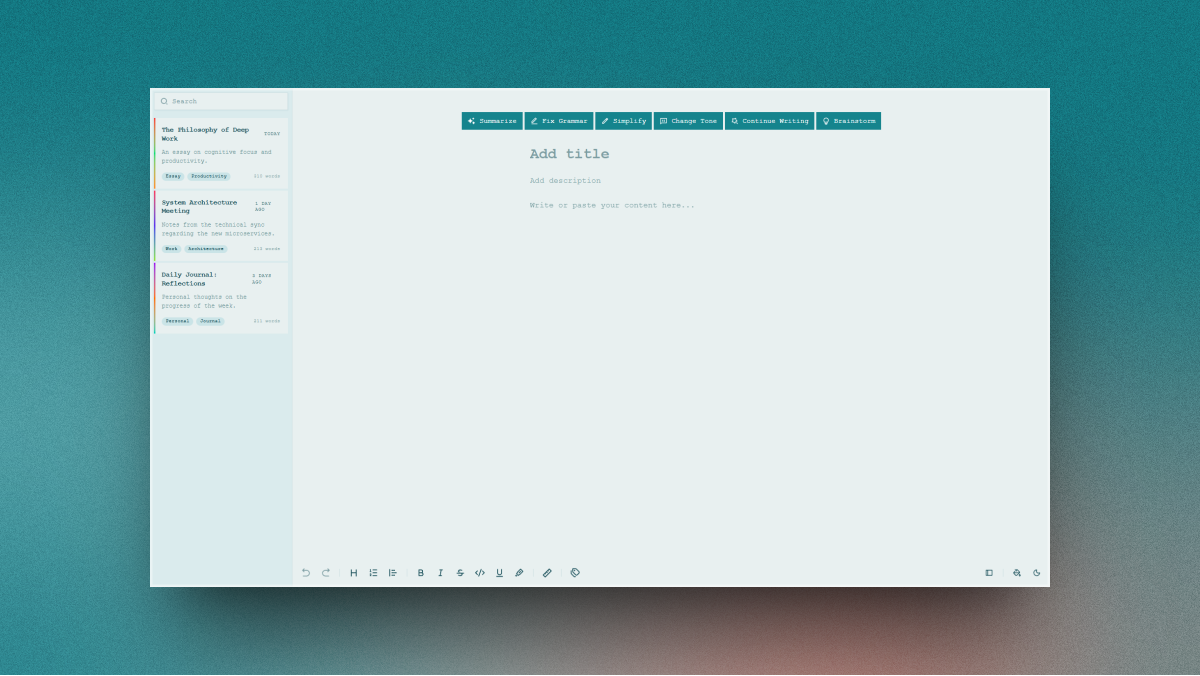Click the numbered list icon
Screen dimensions: 1200x676
pos(373,572)
